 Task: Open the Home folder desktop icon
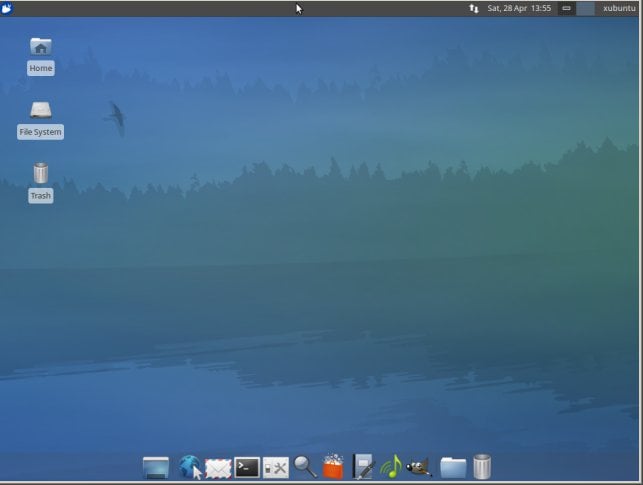tap(41, 47)
